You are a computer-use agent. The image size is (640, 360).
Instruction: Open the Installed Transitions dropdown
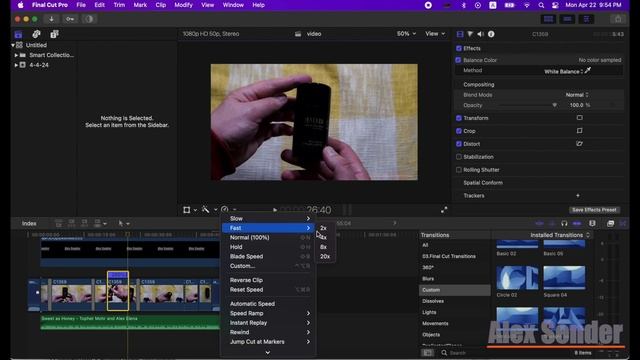pyautogui.click(x=560, y=235)
